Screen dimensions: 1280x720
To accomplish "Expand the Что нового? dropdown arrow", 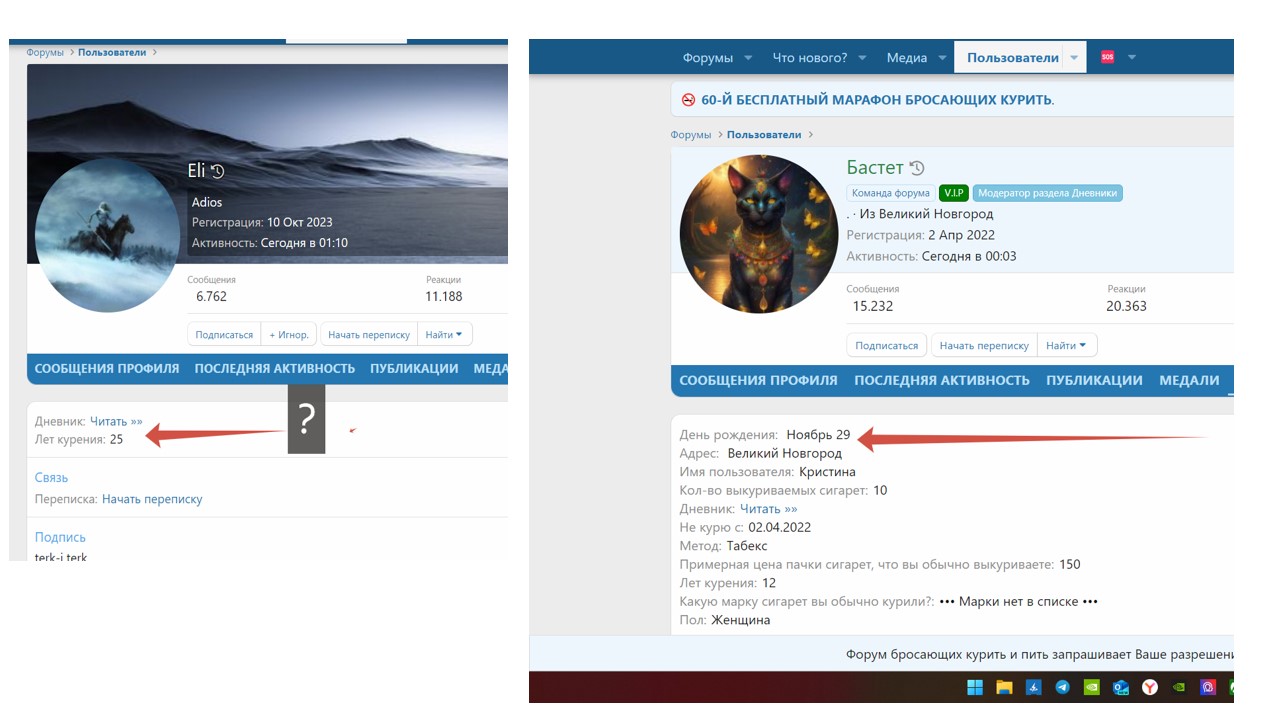I will click(x=862, y=58).
